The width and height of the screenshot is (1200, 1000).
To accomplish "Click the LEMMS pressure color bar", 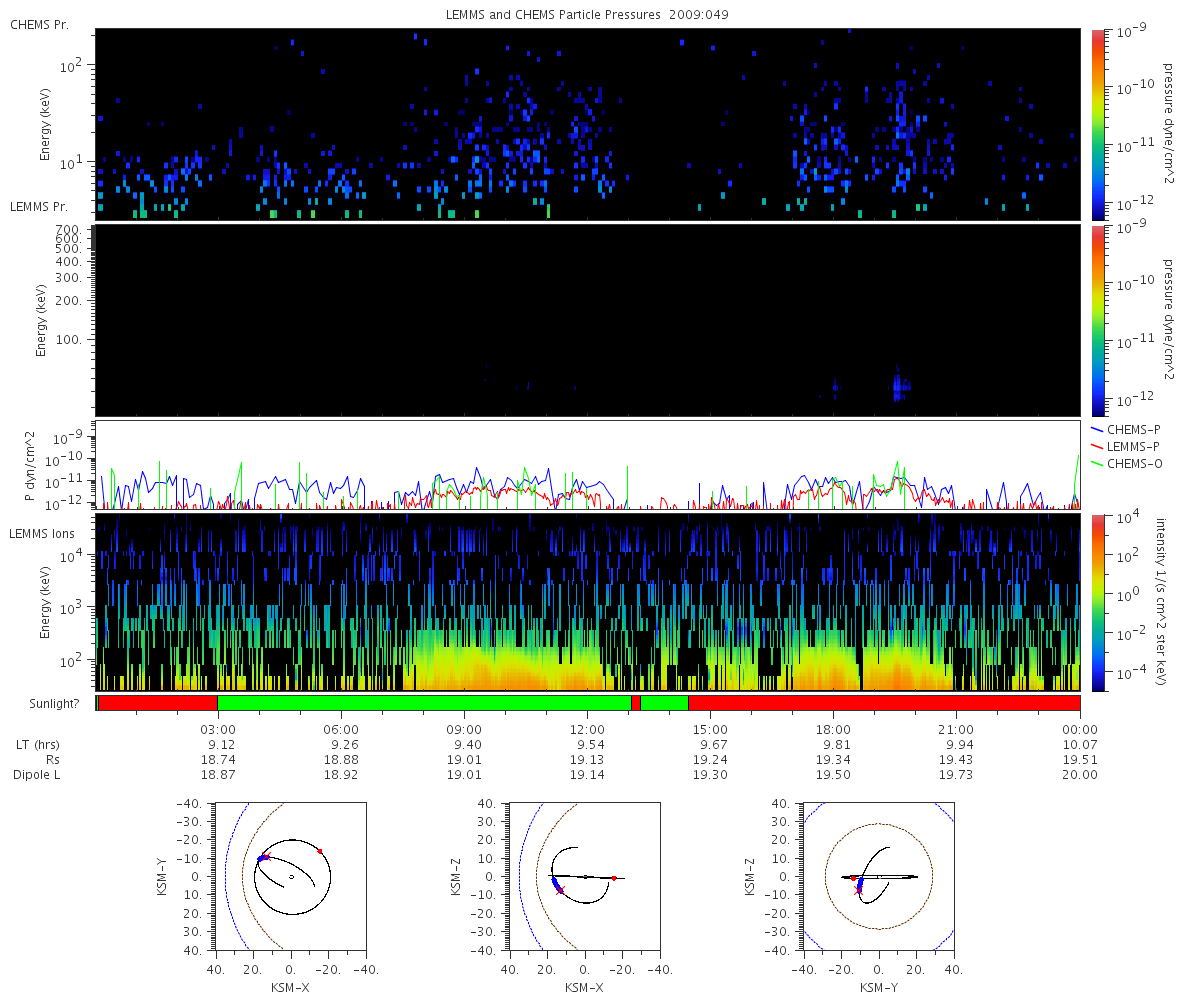I will 1098,320.
